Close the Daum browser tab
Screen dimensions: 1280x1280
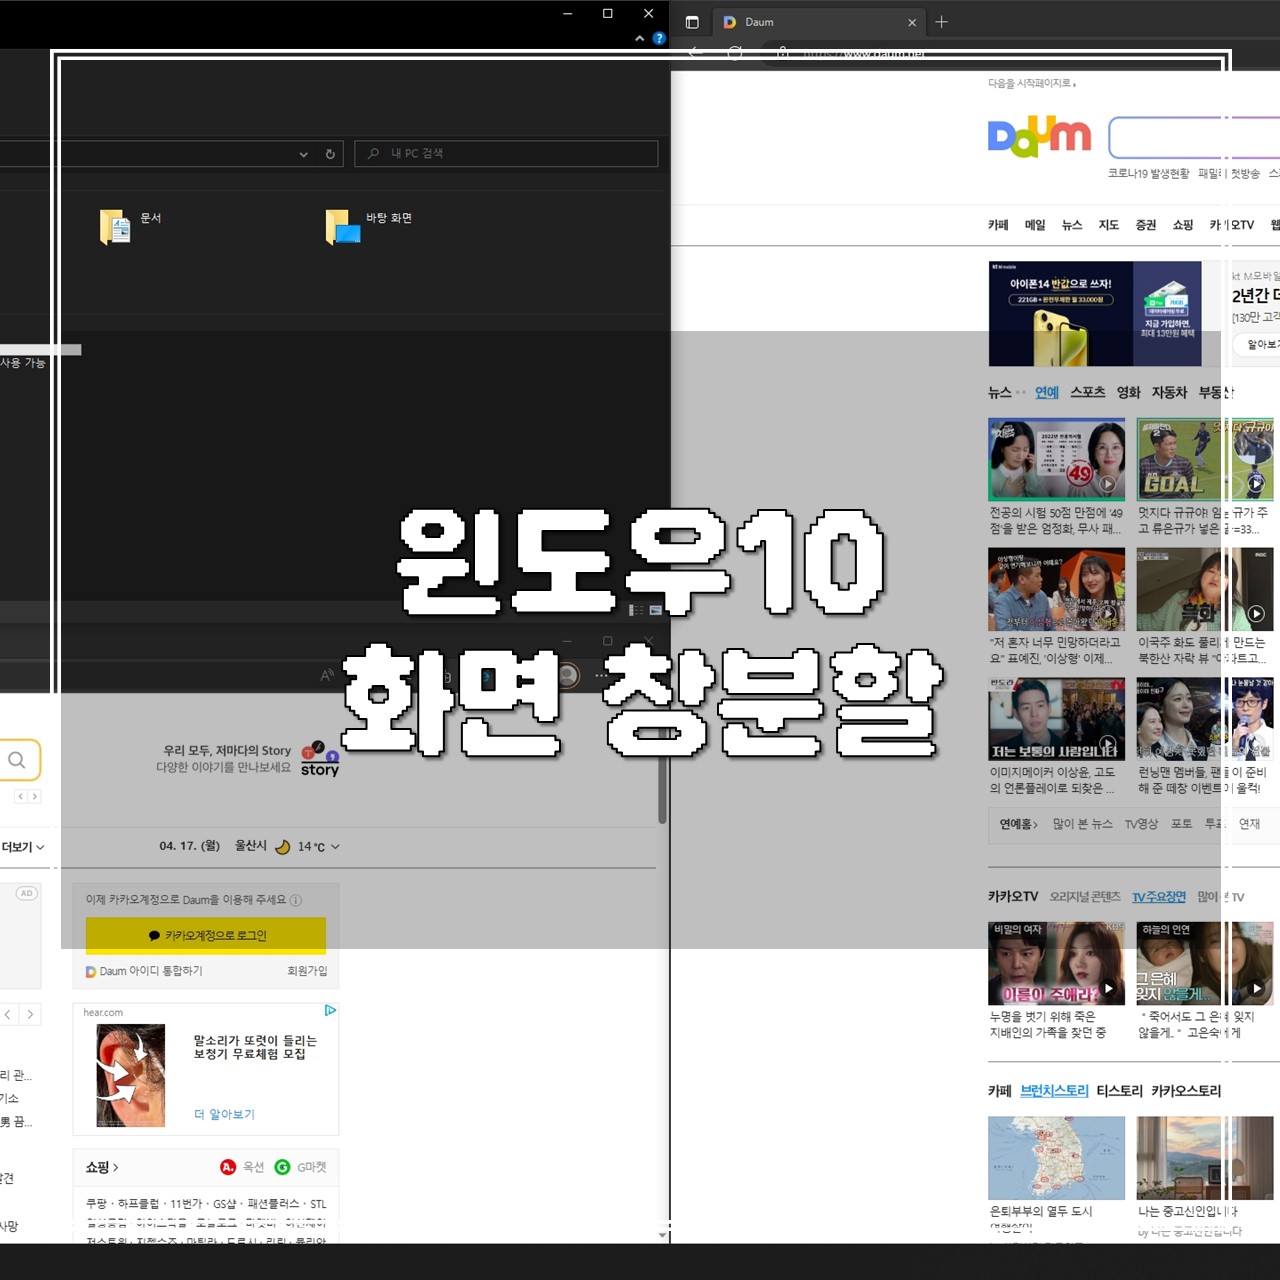tap(912, 22)
